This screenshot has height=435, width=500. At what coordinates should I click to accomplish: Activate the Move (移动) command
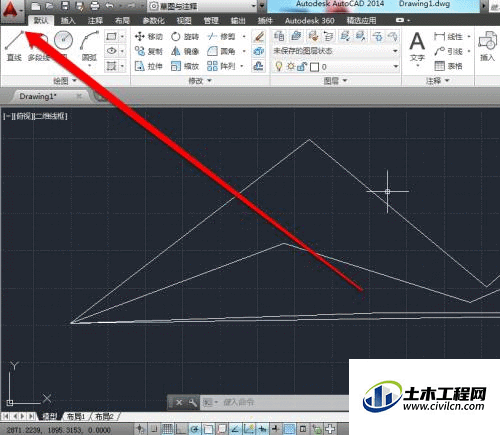149,36
